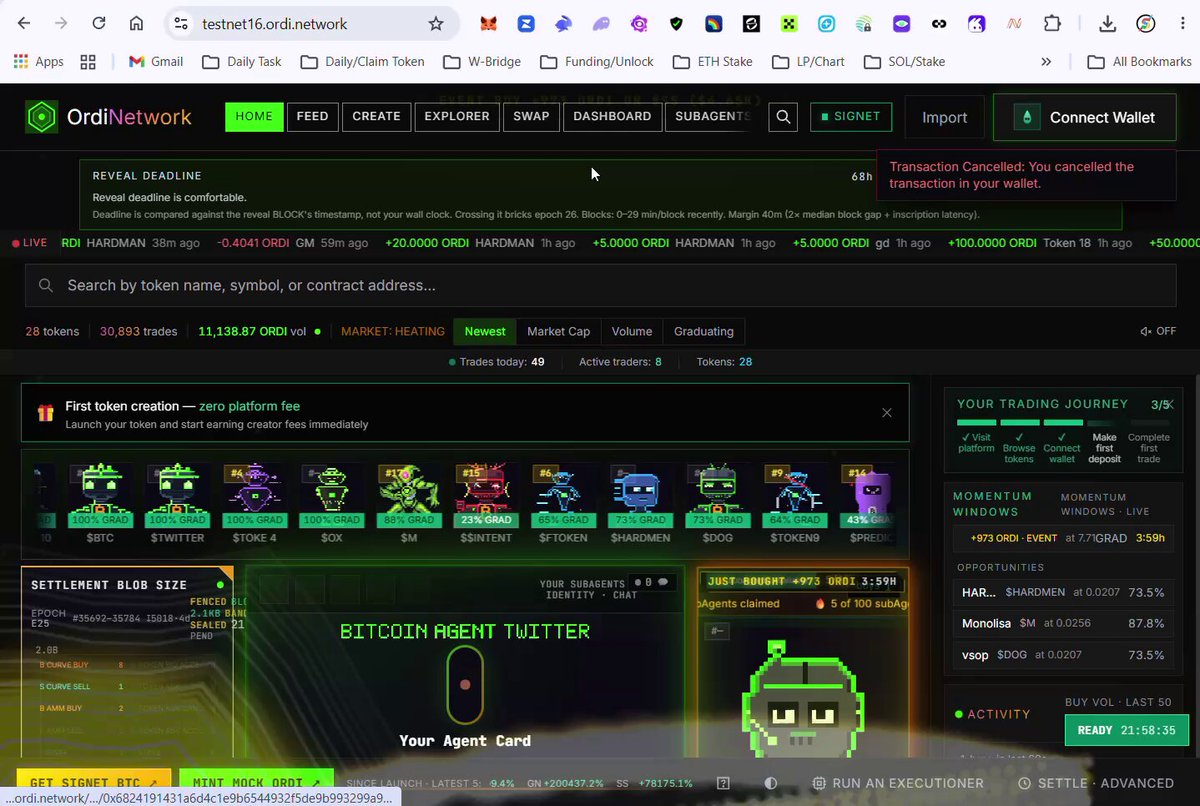Select the $TWITTER token avatar

click(176, 497)
